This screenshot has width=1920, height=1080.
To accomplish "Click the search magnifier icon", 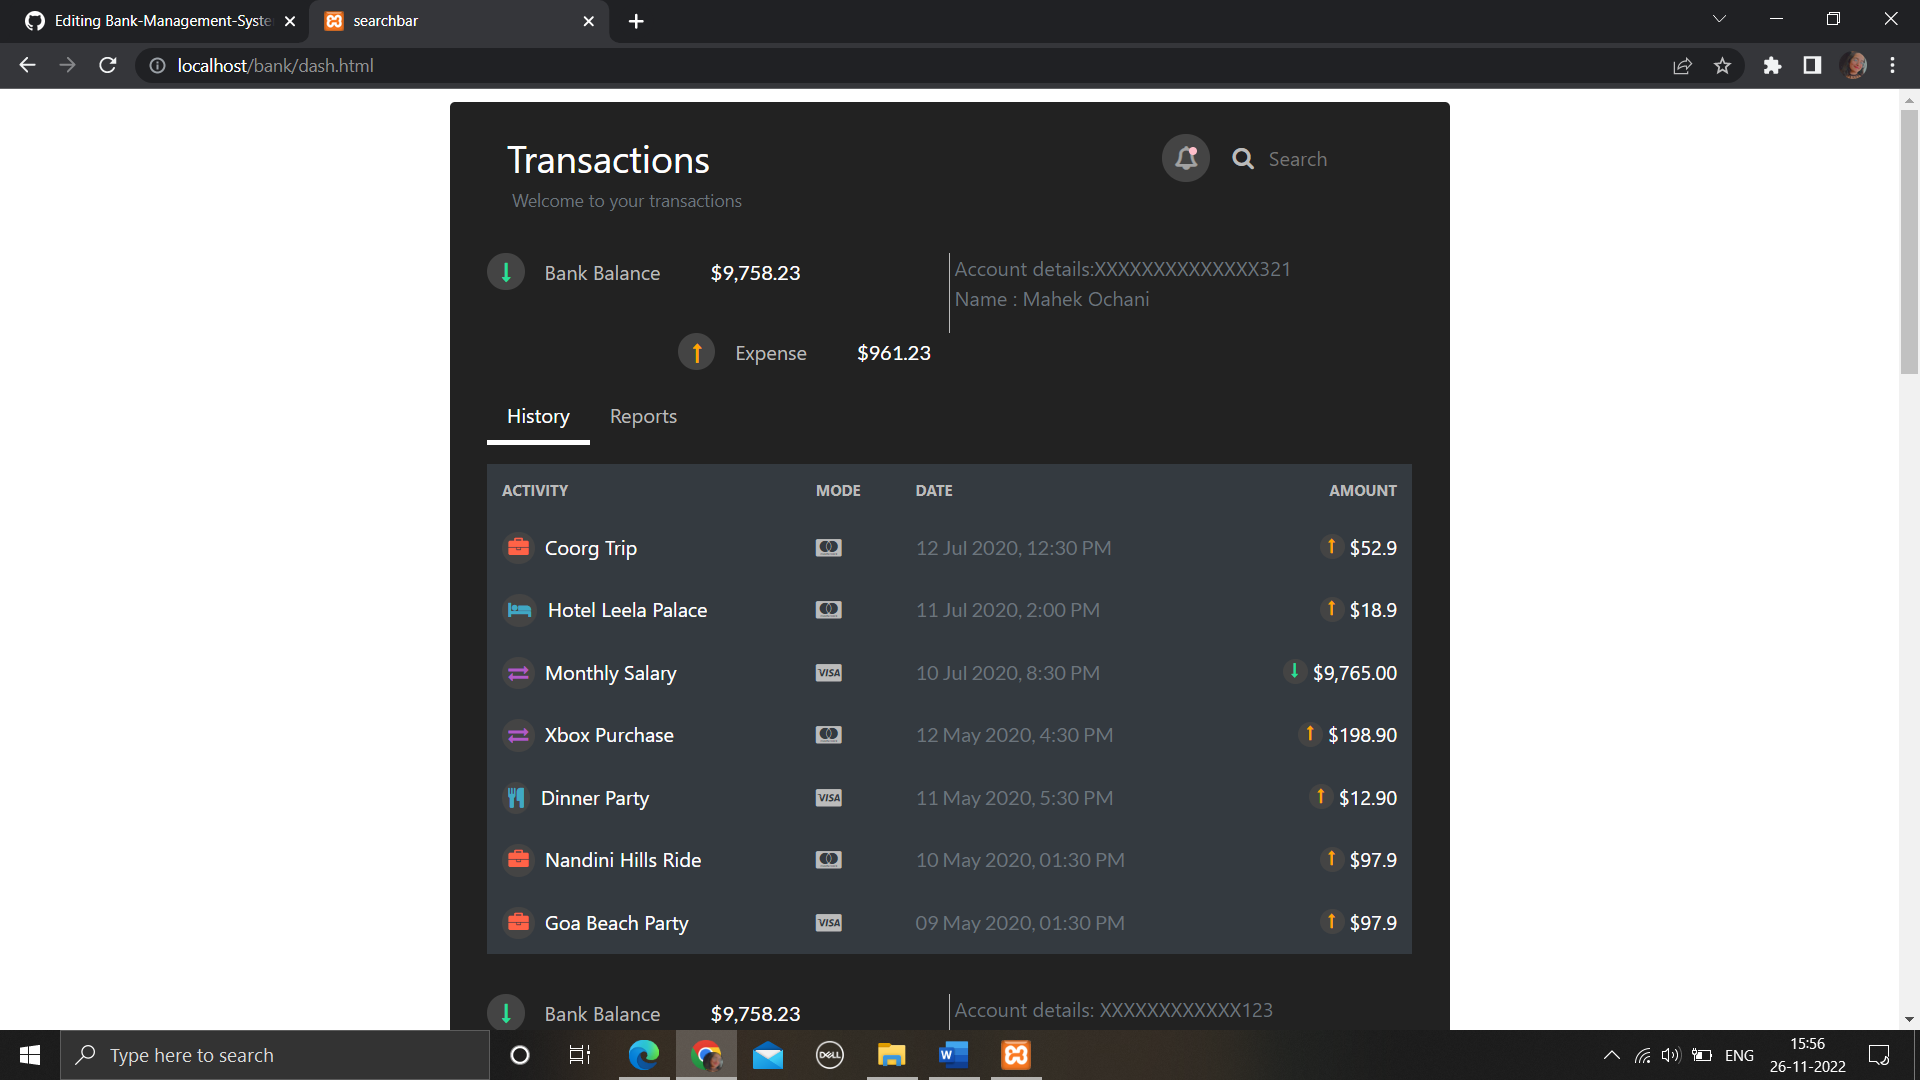I will point(1242,158).
